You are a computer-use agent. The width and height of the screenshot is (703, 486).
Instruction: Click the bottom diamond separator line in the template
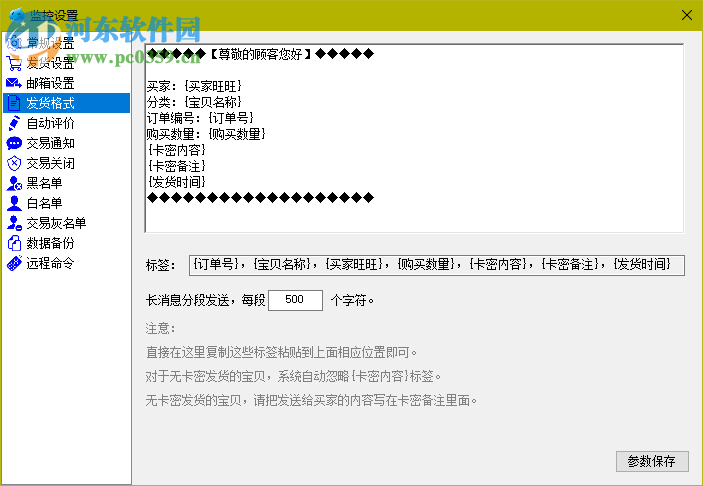click(260, 198)
